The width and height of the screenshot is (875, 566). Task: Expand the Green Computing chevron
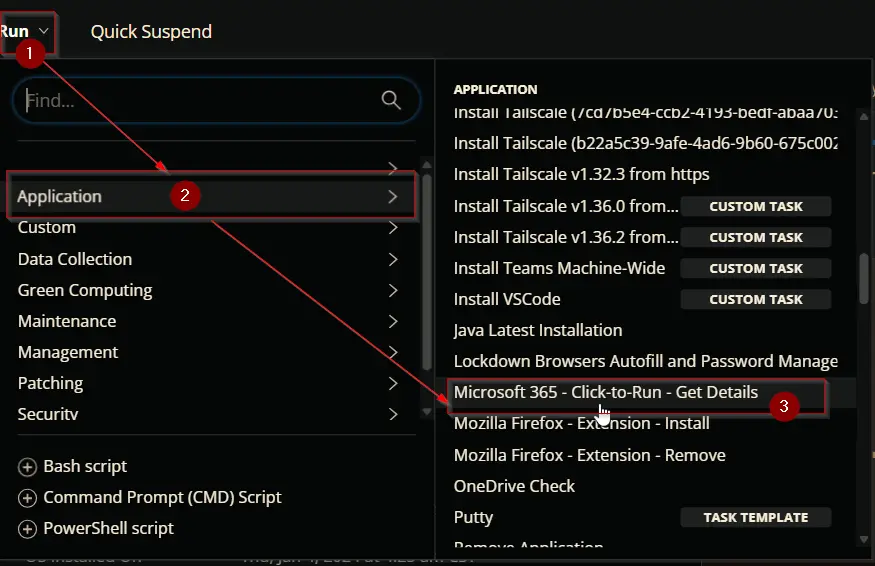pyautogui.click(x=393, y=290)
